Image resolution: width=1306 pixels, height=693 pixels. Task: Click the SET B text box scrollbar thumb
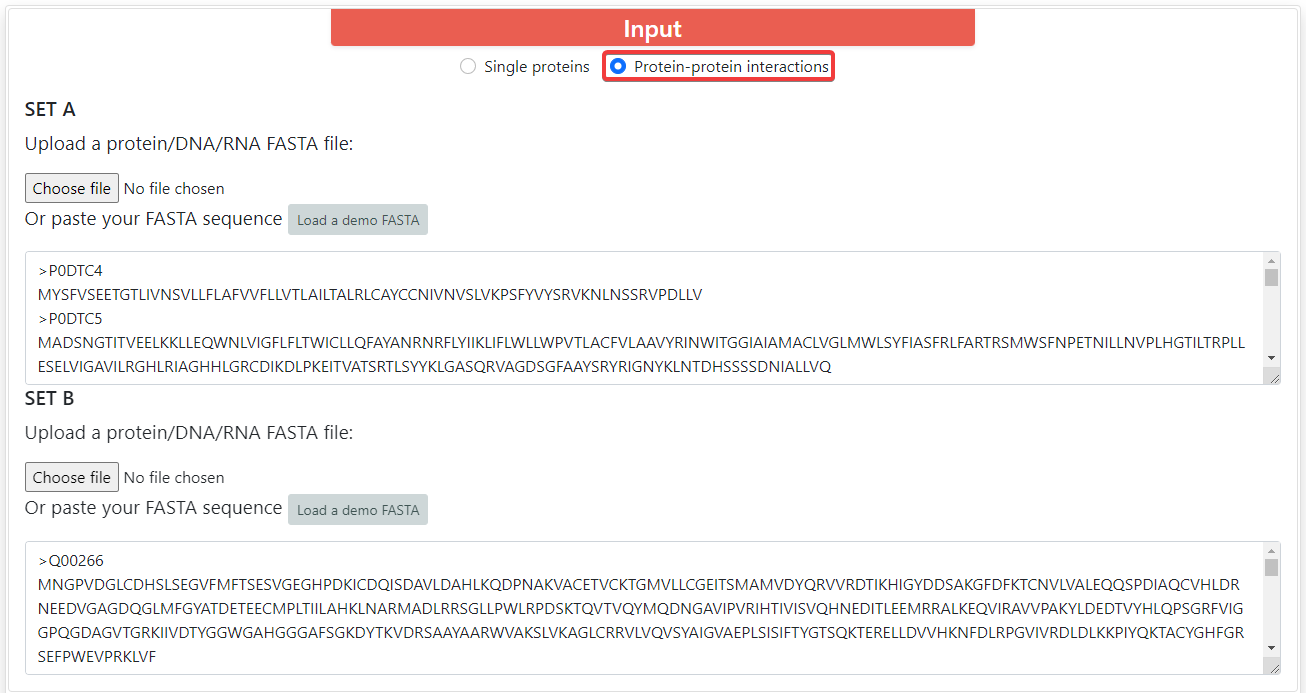(1271, 568)
